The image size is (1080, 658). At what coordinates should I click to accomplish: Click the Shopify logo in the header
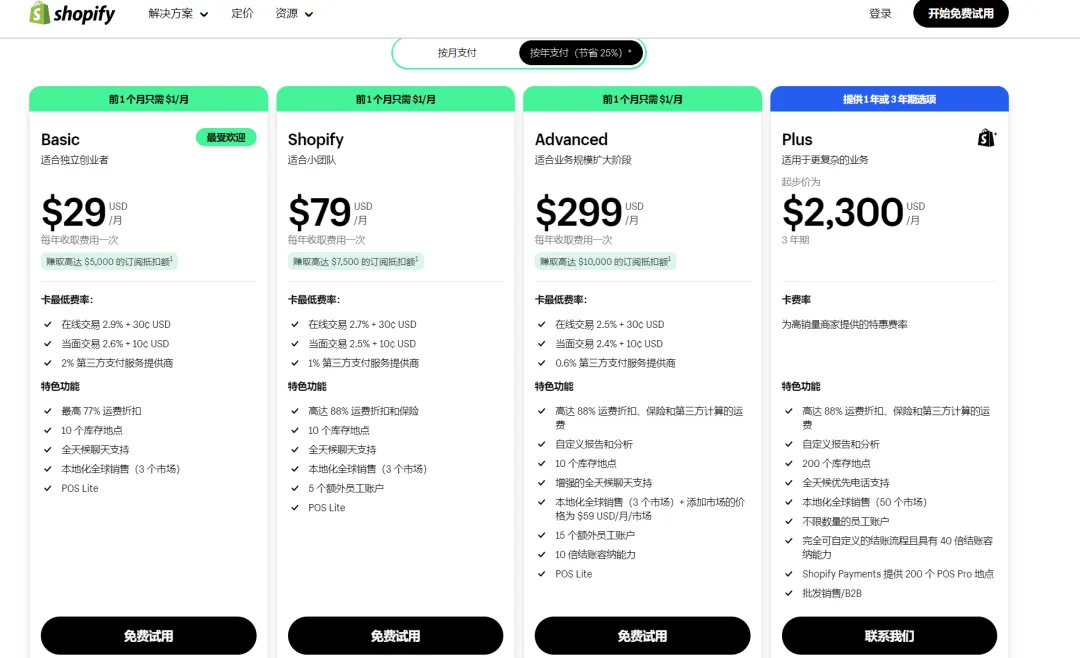tap(72, 14)
